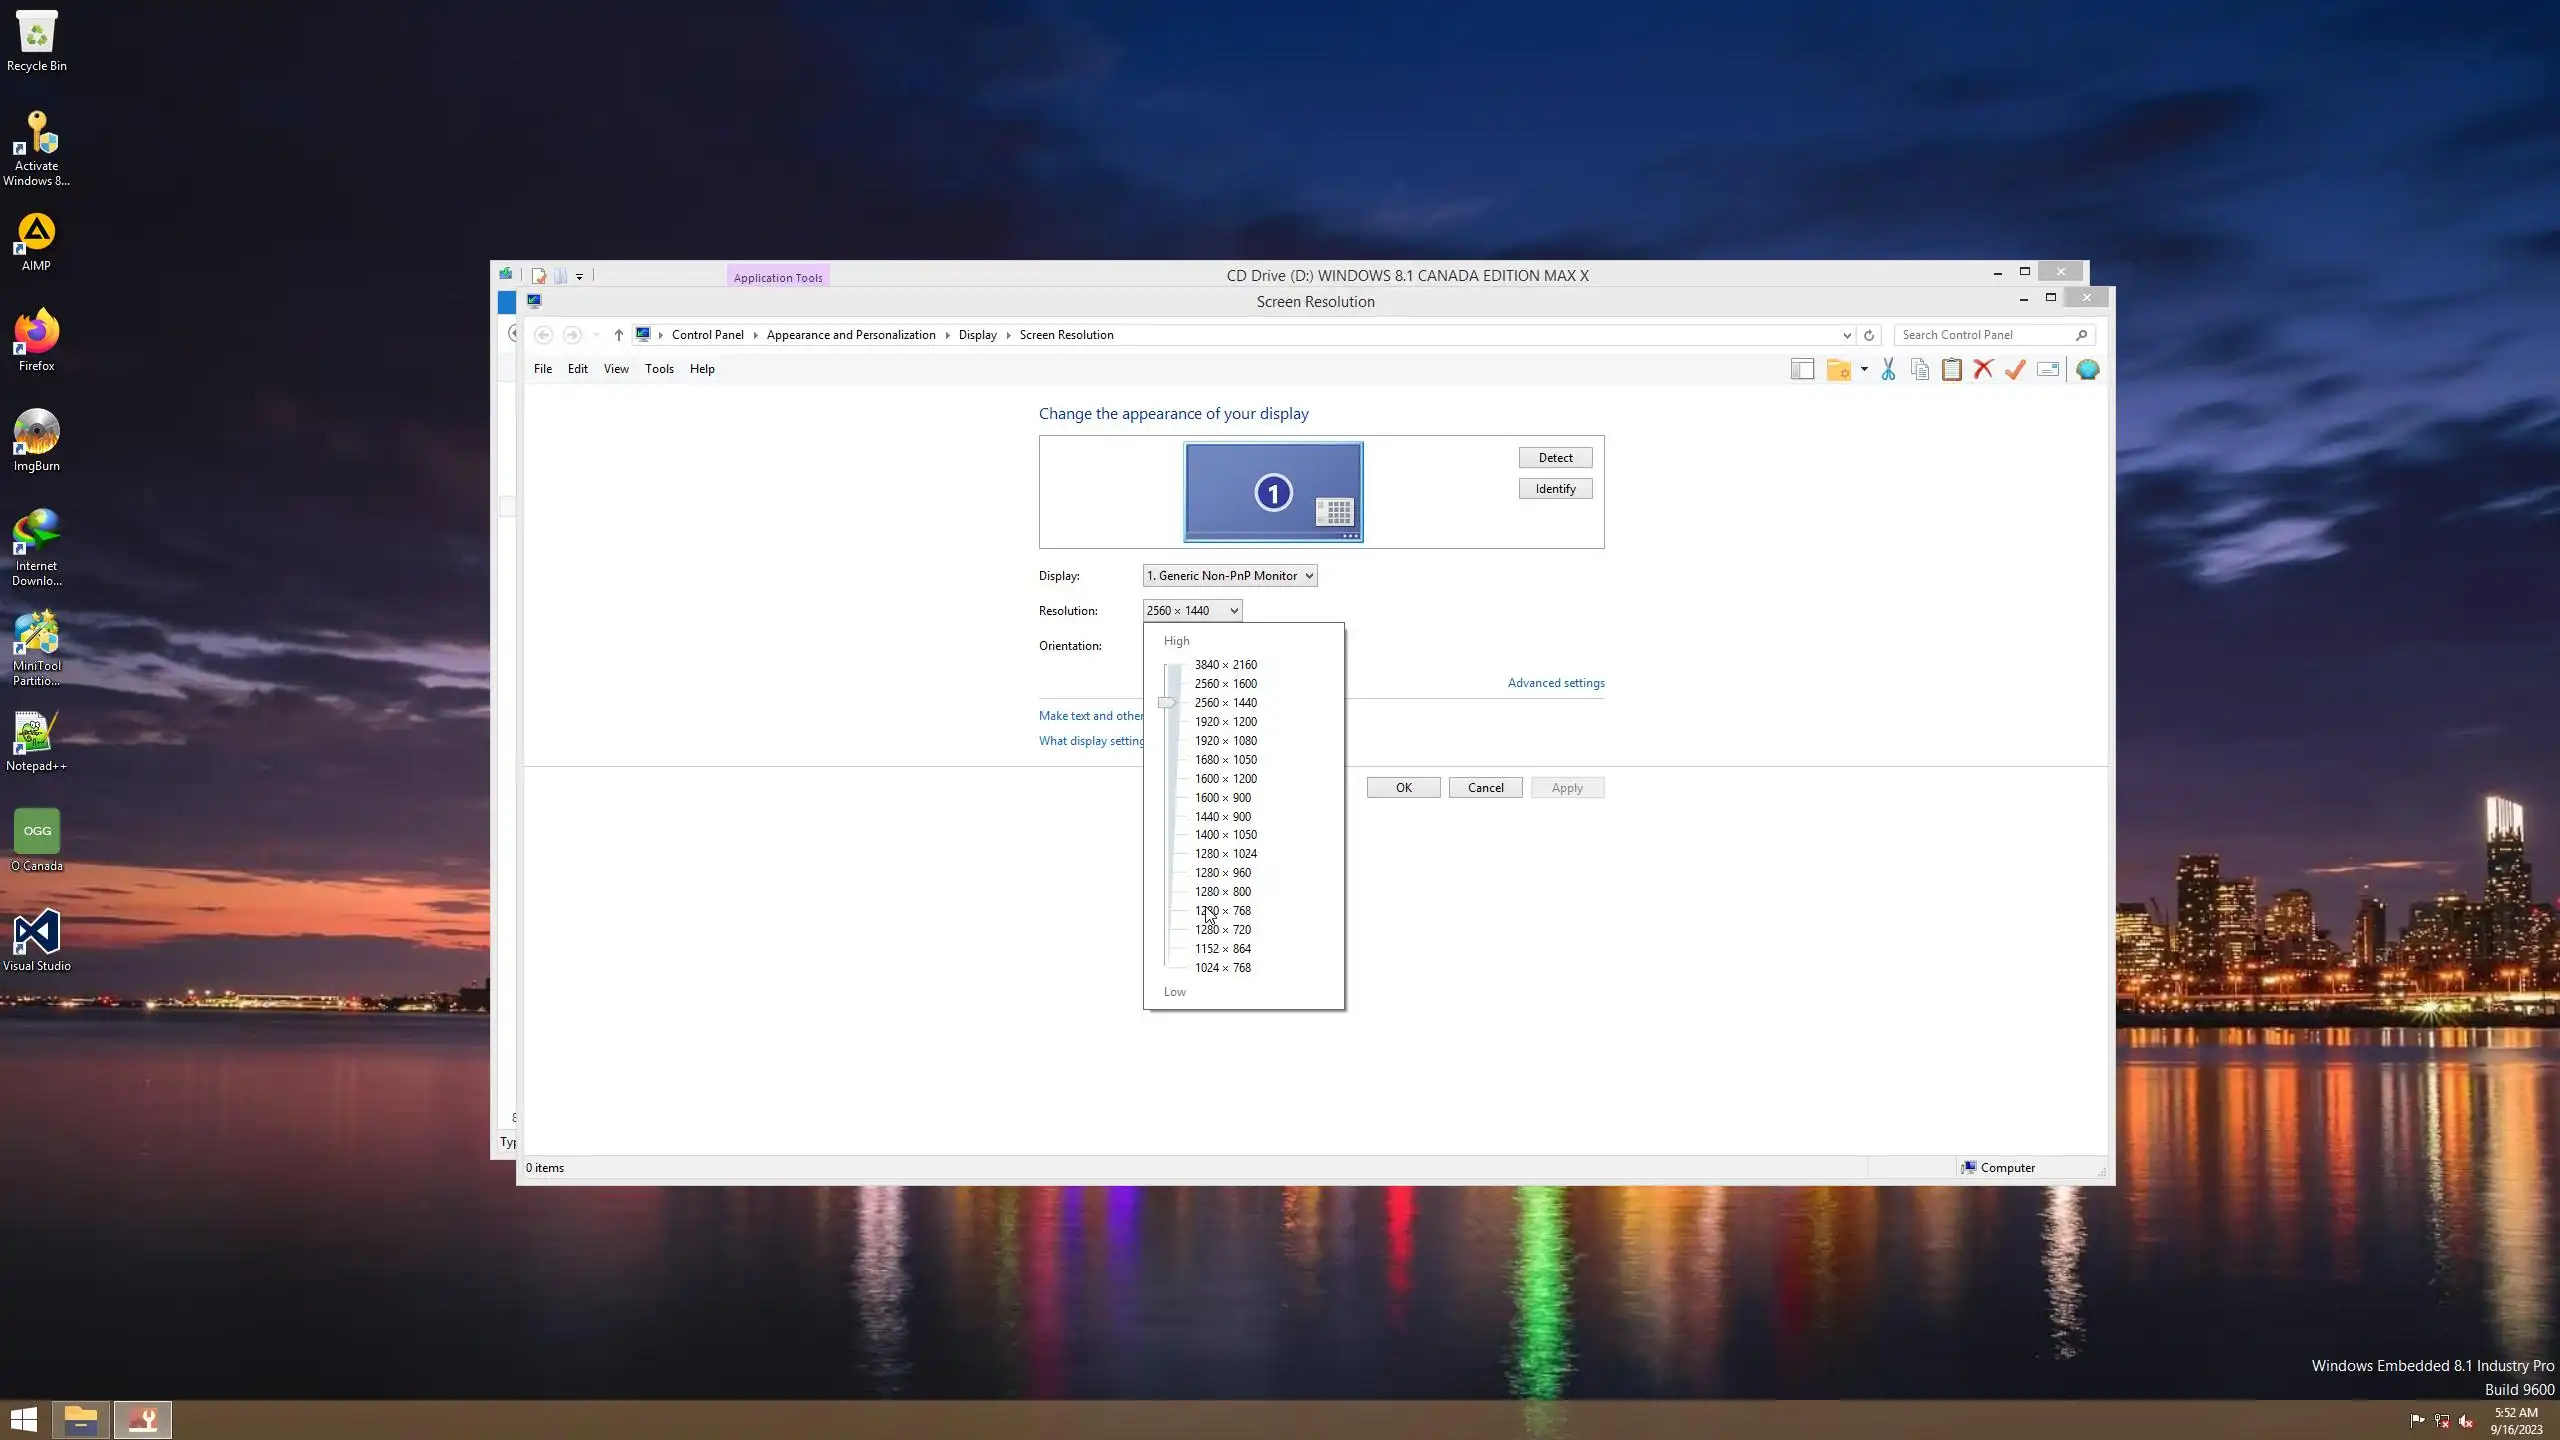2560x1440 pixels.
Task: Click the Search Control Panel field
Action: pos(1985,335)
